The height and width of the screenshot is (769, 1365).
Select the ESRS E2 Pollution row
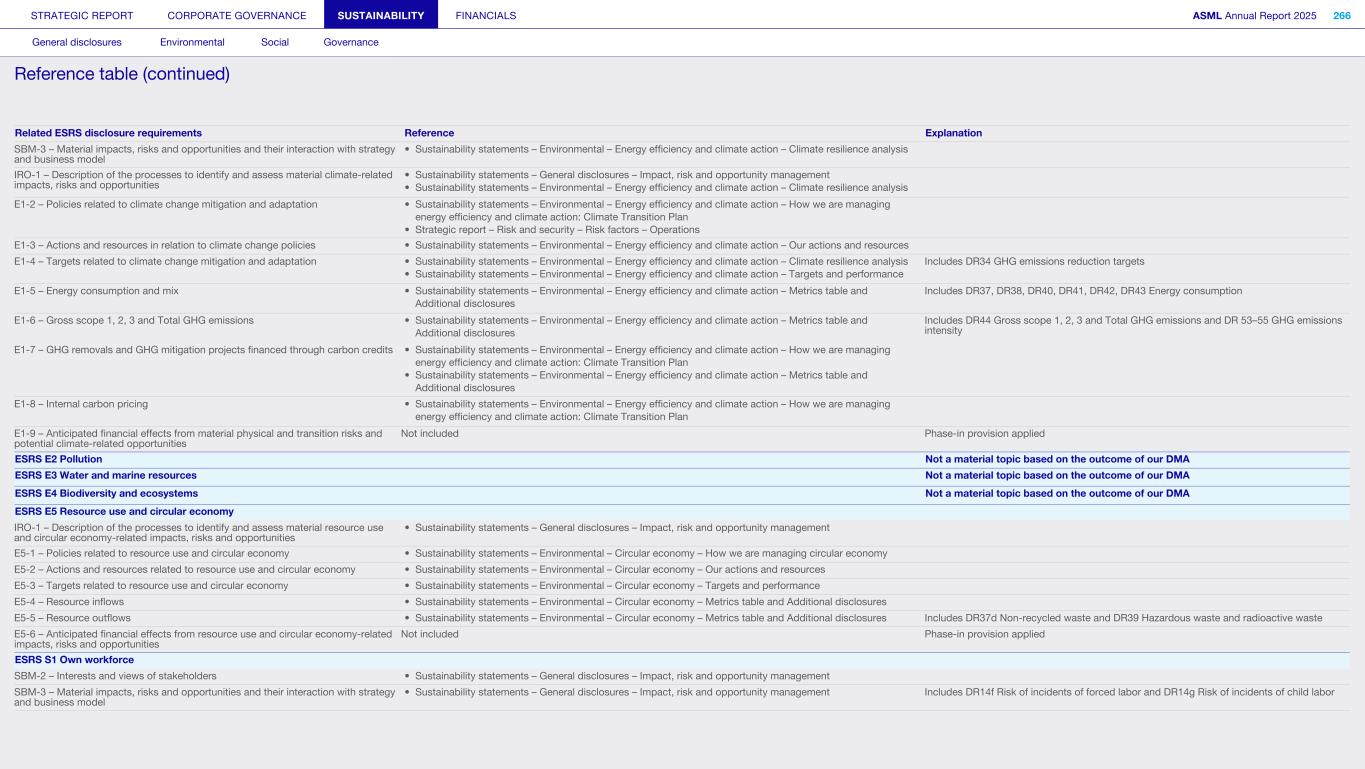pyautogui.click(x=58, y=459)
